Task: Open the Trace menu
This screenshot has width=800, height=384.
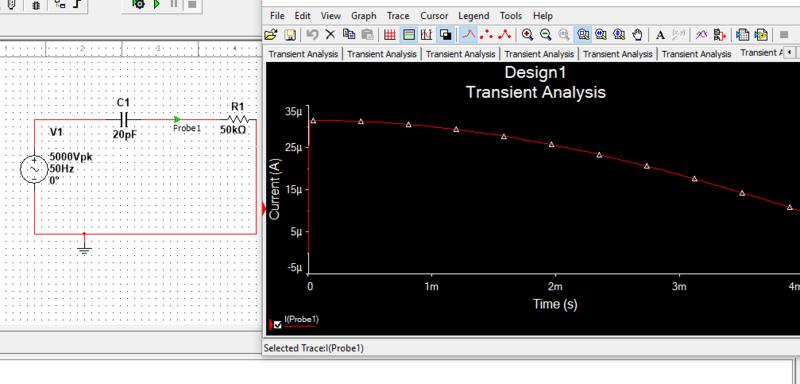Action: pyautogui.click(x=398, y=16)
